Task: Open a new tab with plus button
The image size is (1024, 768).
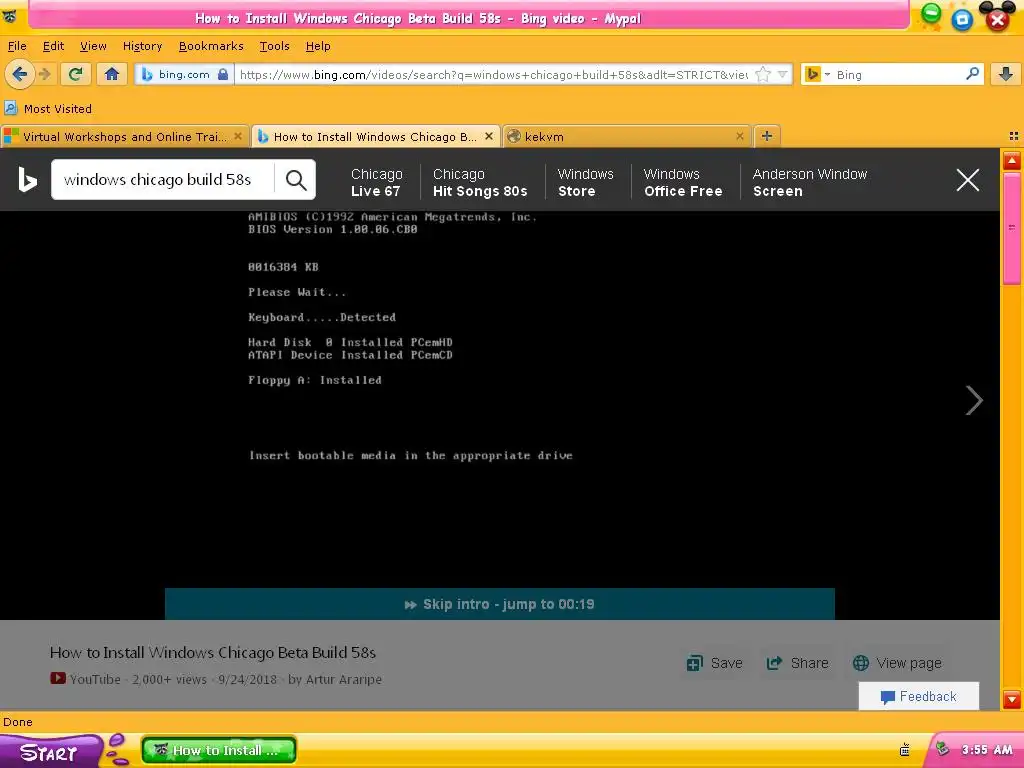Action: click(767, 136)
